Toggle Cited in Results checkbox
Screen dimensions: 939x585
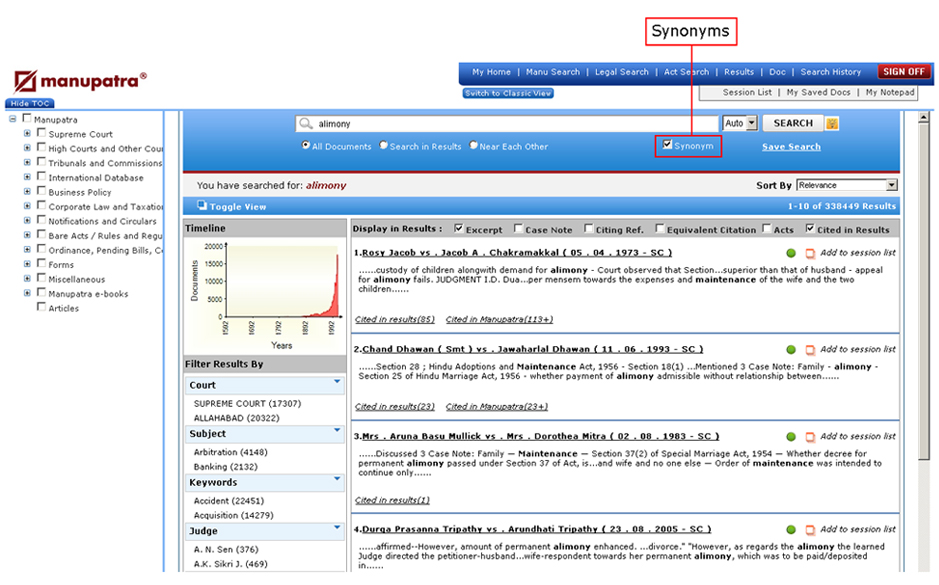[810, 228]
